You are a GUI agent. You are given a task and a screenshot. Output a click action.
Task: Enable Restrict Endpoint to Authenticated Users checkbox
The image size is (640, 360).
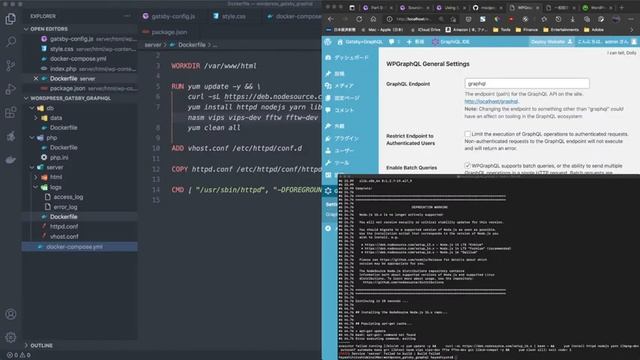[x=467, y=134]
